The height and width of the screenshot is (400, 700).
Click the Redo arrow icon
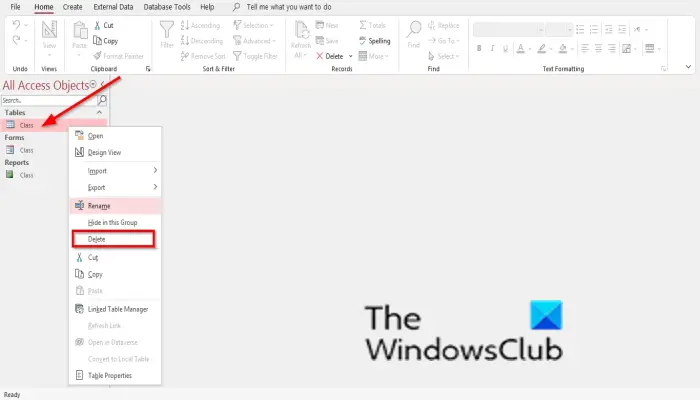tap(17, 40)
